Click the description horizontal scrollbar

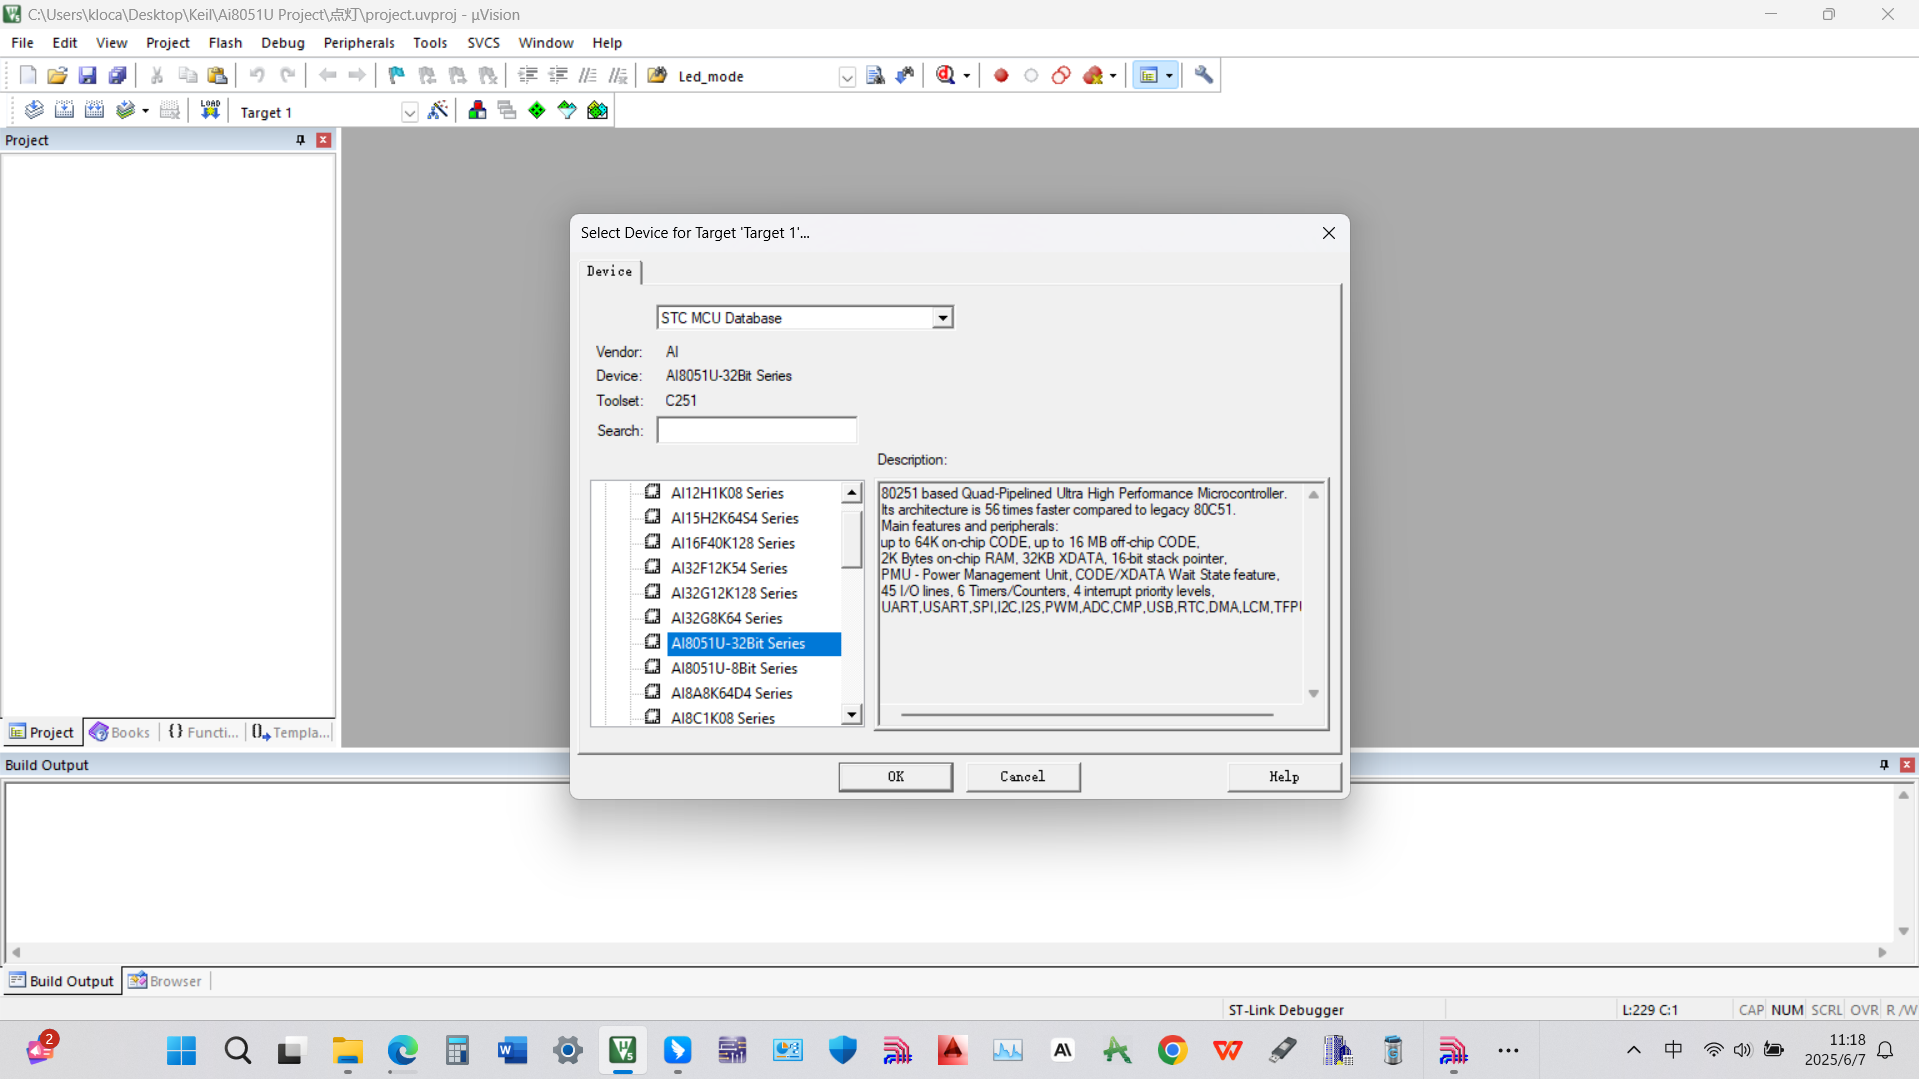point(1086,715)
